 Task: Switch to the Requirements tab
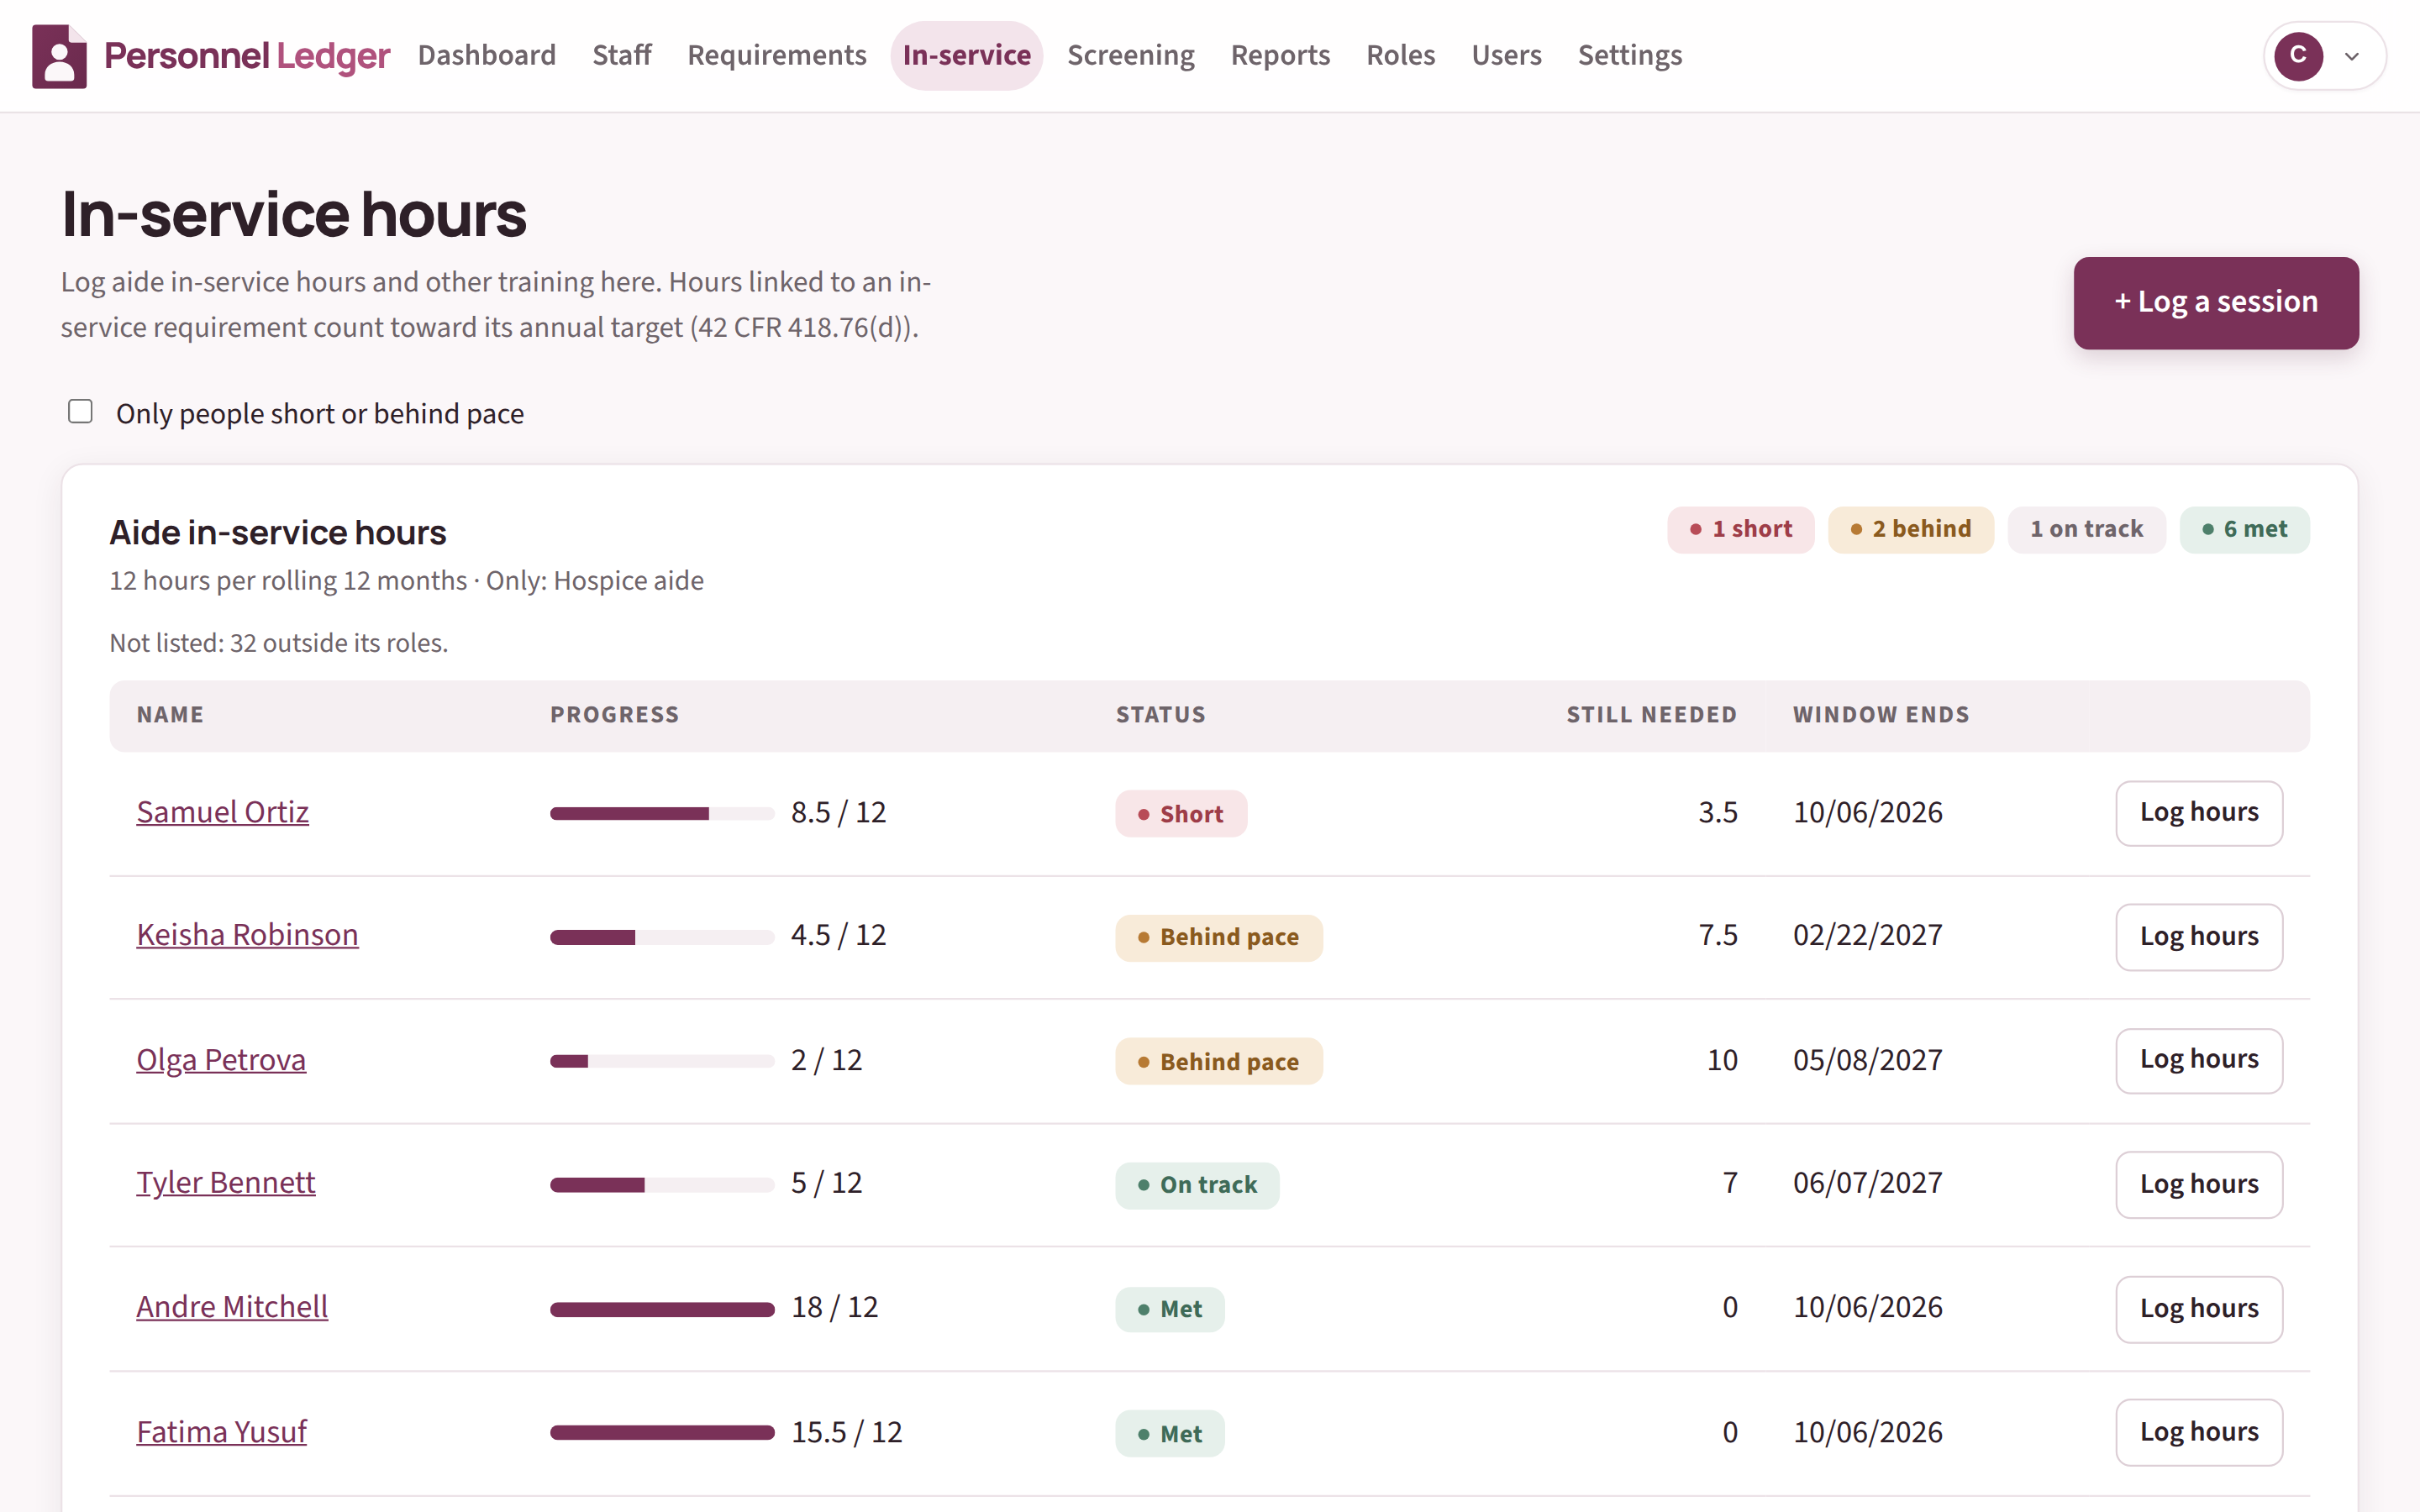776,55
